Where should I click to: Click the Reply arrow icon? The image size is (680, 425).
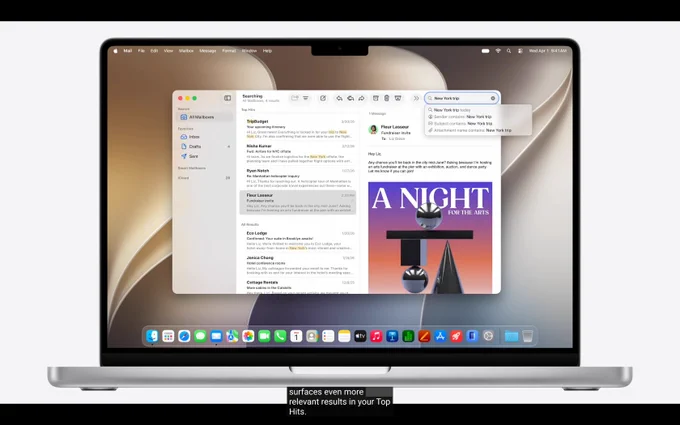[340, 98]
